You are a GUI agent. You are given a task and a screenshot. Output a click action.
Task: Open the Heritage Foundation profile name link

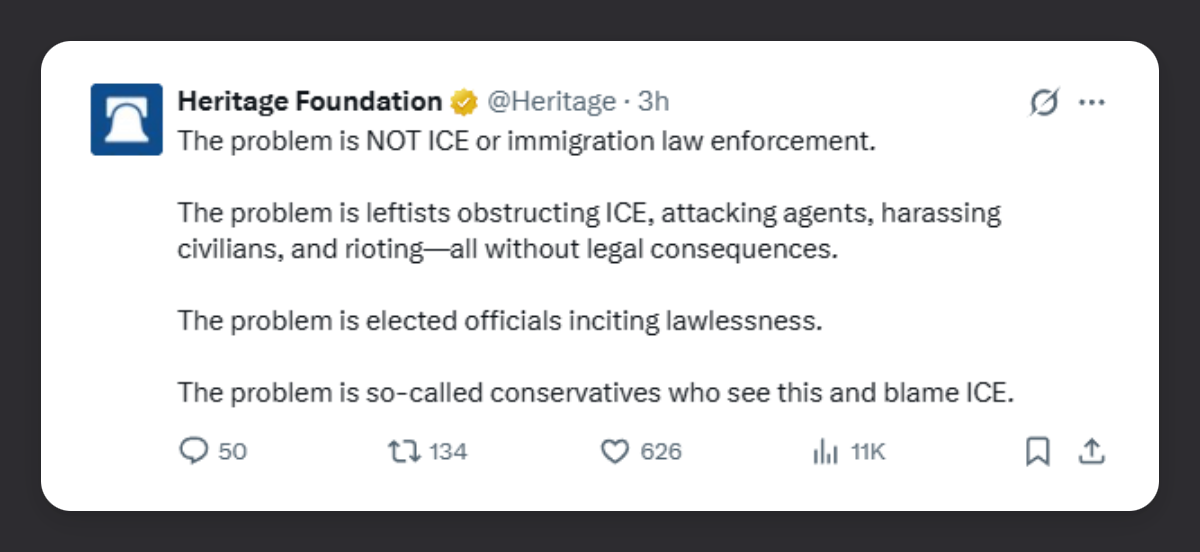(x=309, y=101)
